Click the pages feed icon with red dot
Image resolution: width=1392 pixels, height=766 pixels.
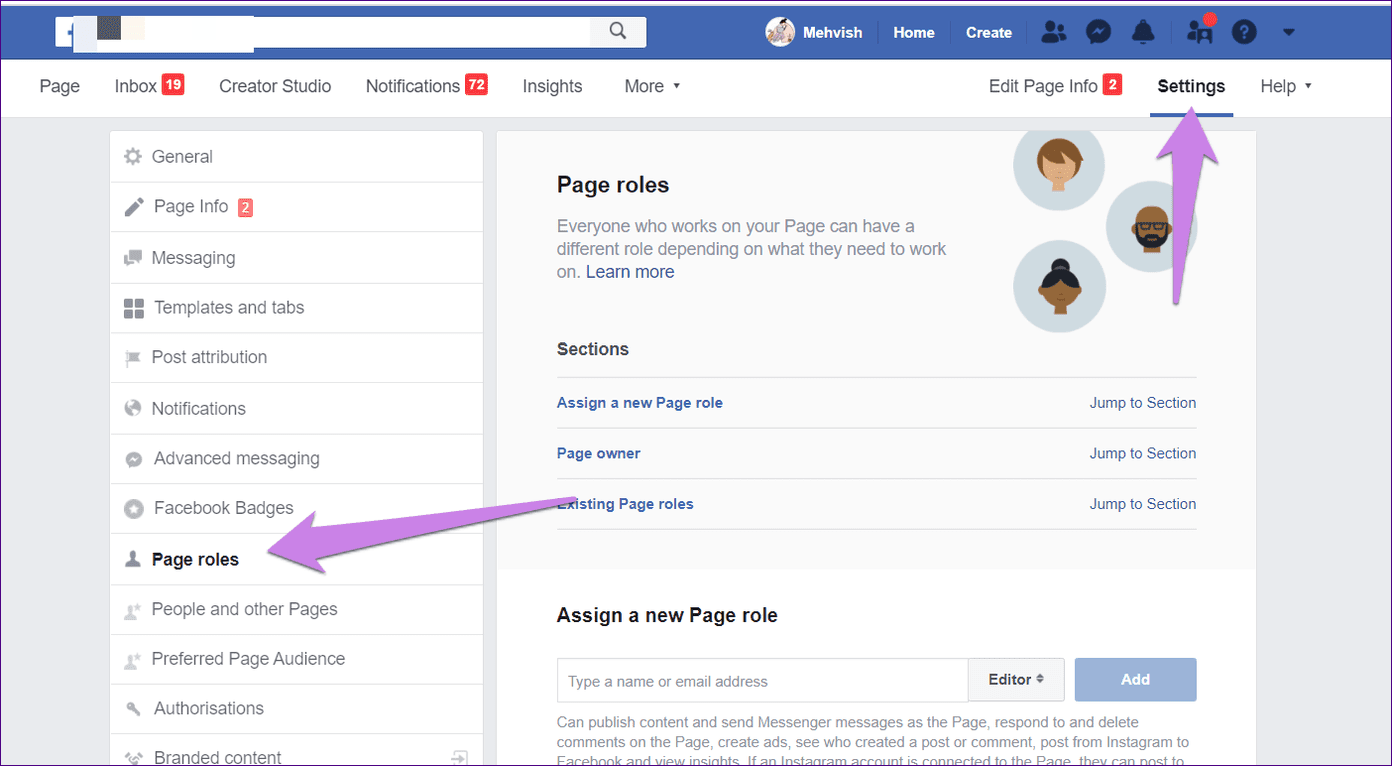[x=1199, y=32]
